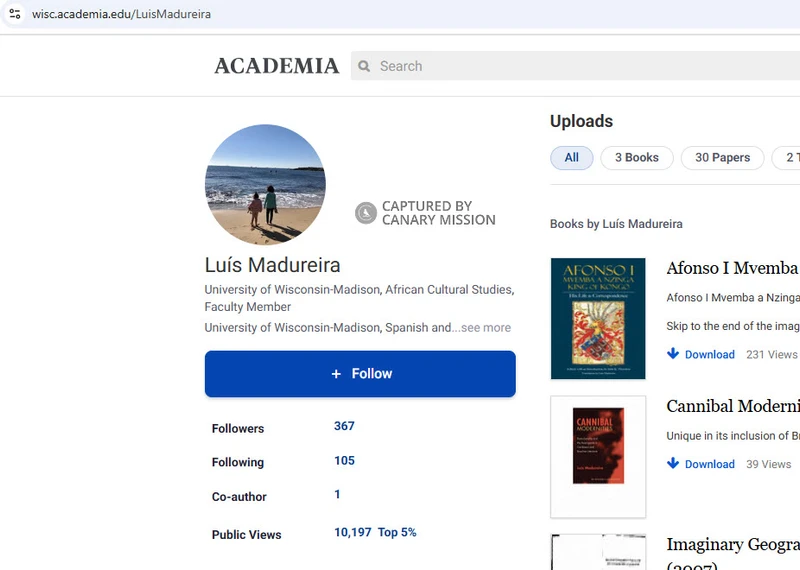Download the Afonso I Mvemba book
Screen dimensions: 800x570
[x=710, y=354]
